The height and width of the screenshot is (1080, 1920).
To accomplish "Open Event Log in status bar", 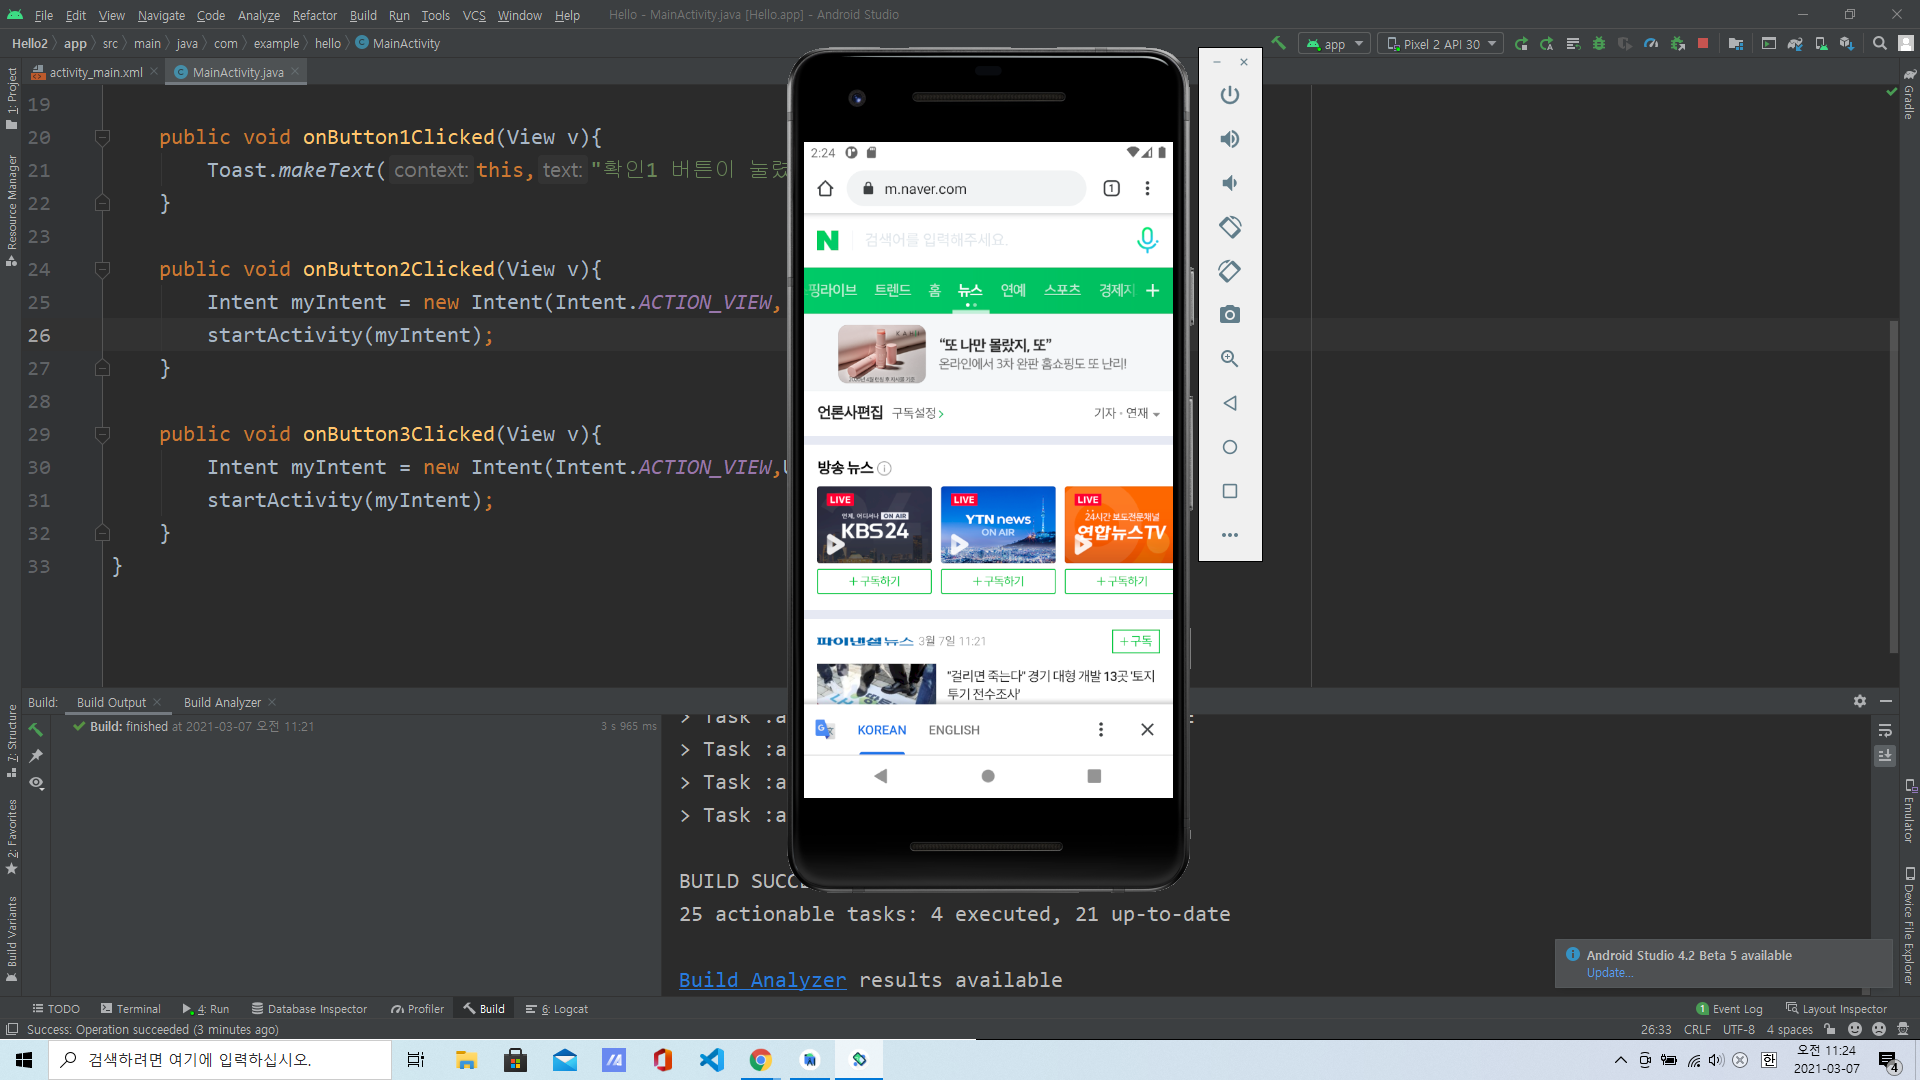I will 1729,1009.
